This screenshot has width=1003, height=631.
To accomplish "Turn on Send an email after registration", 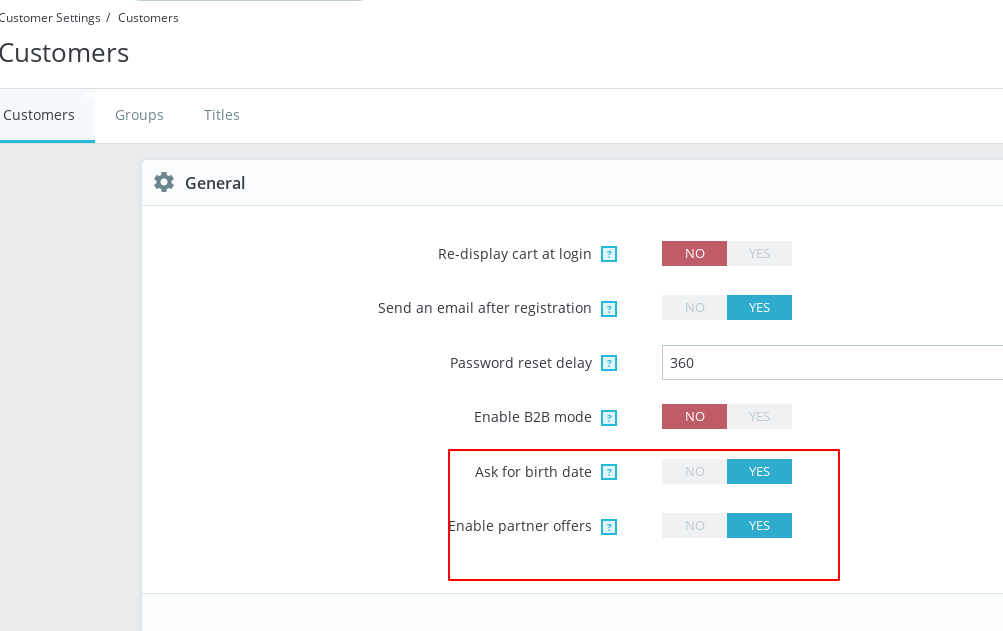I will point(759,308).
